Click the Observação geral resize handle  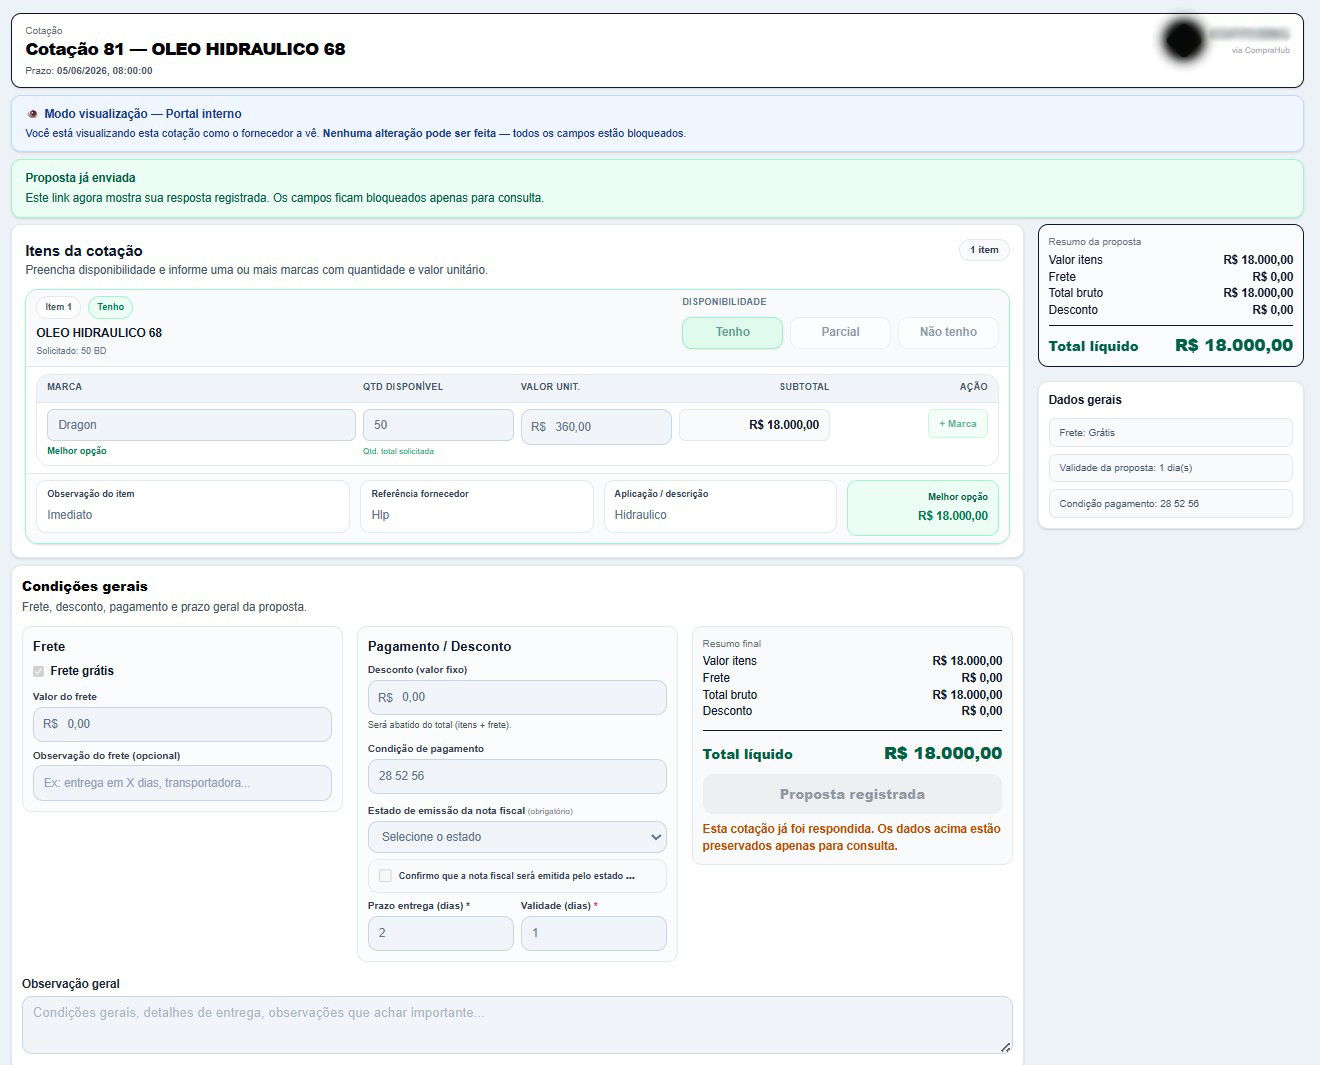1005,1047
